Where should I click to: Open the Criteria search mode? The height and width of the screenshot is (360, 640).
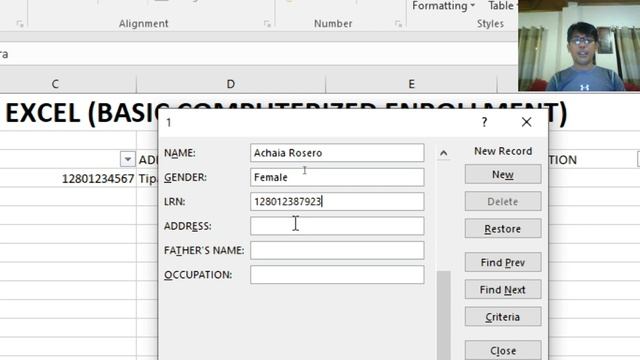point(503,317)
